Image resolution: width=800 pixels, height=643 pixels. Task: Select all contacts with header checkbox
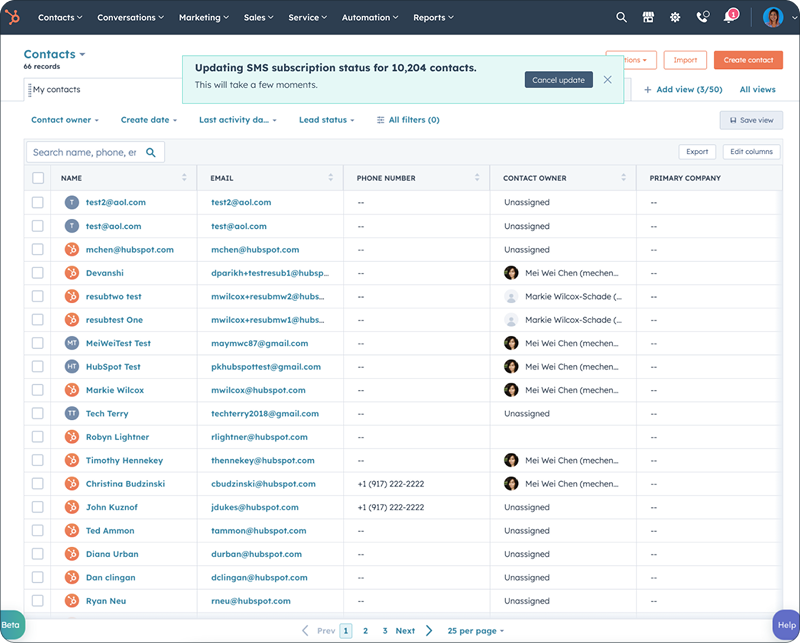(x=37, y=178)
